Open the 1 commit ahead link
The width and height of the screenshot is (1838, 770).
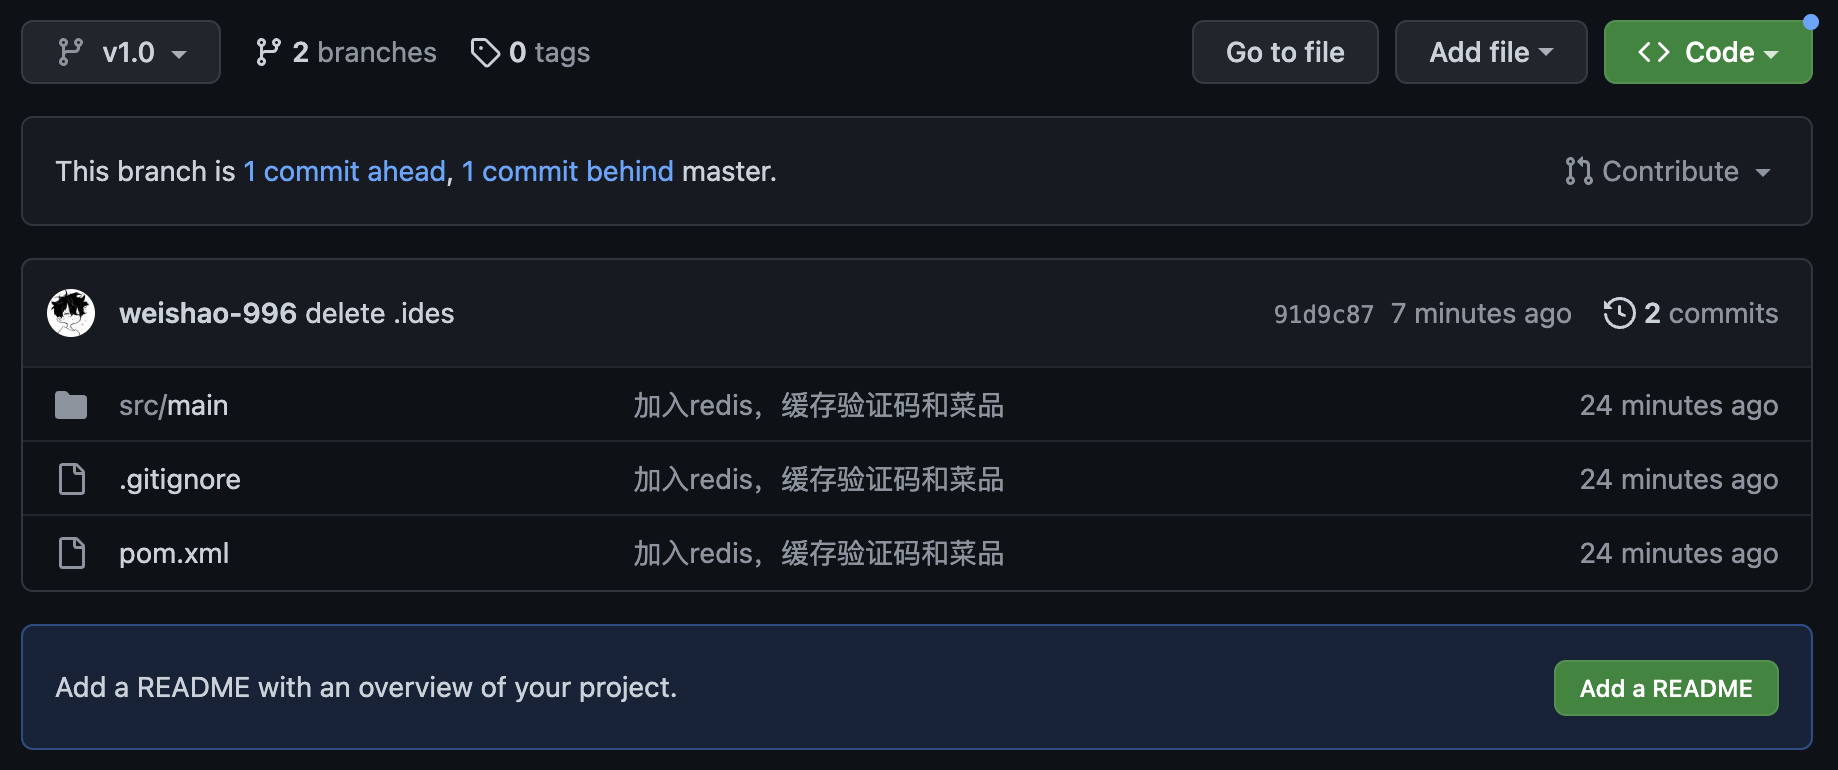pyautogui.click(x=345, y=171)
